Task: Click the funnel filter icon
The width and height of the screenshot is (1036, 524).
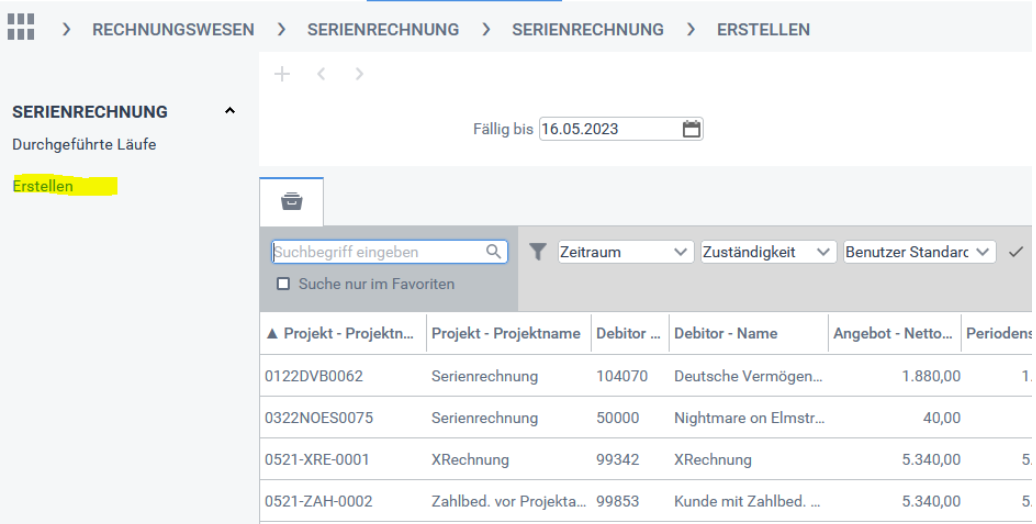Action: (x=538, y=252)
